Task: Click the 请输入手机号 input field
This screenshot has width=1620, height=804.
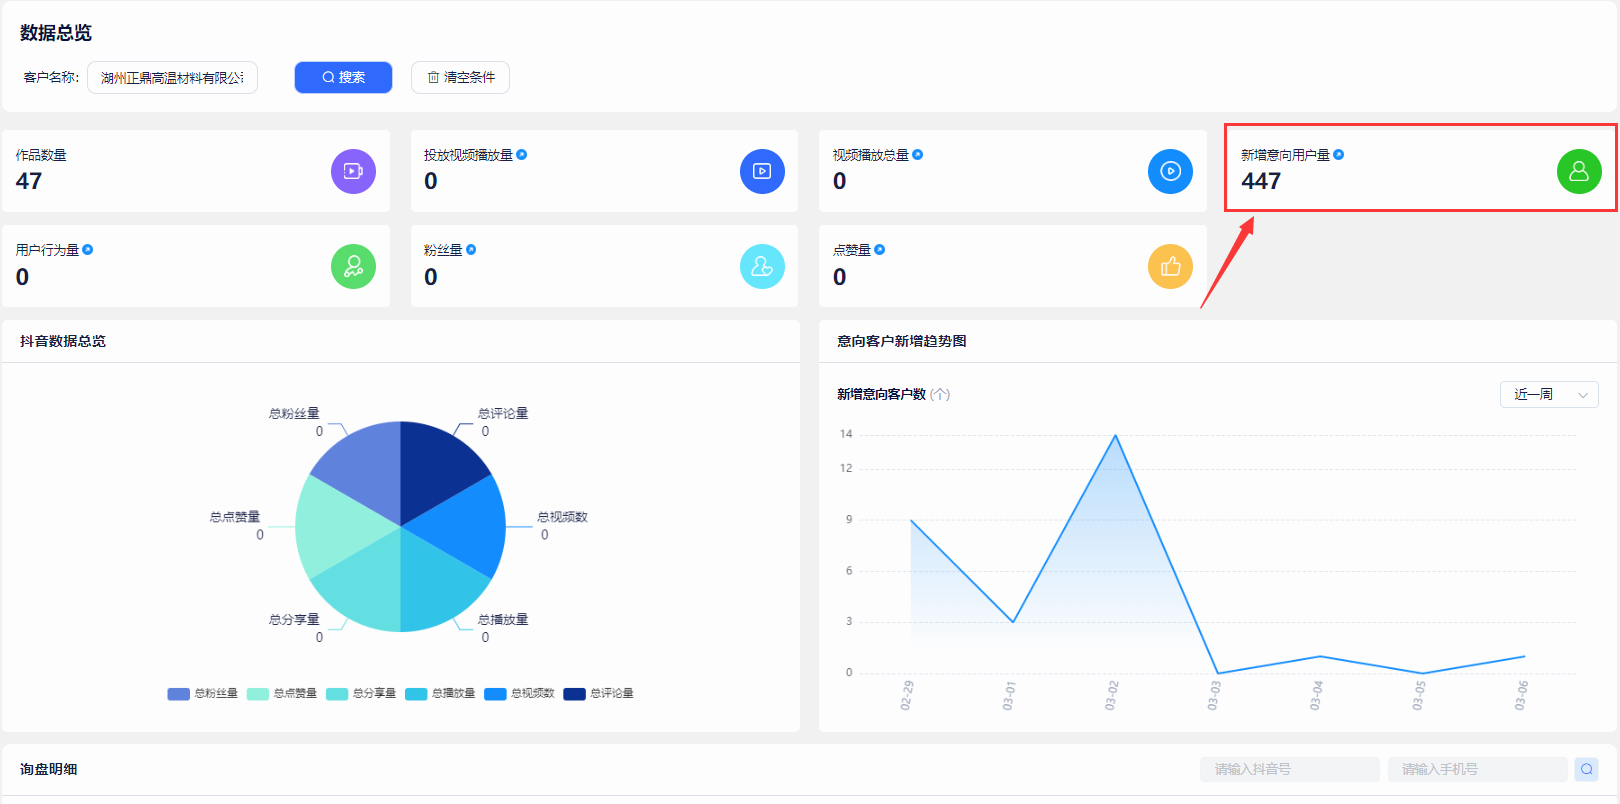Action: (x=1476, y=769)
